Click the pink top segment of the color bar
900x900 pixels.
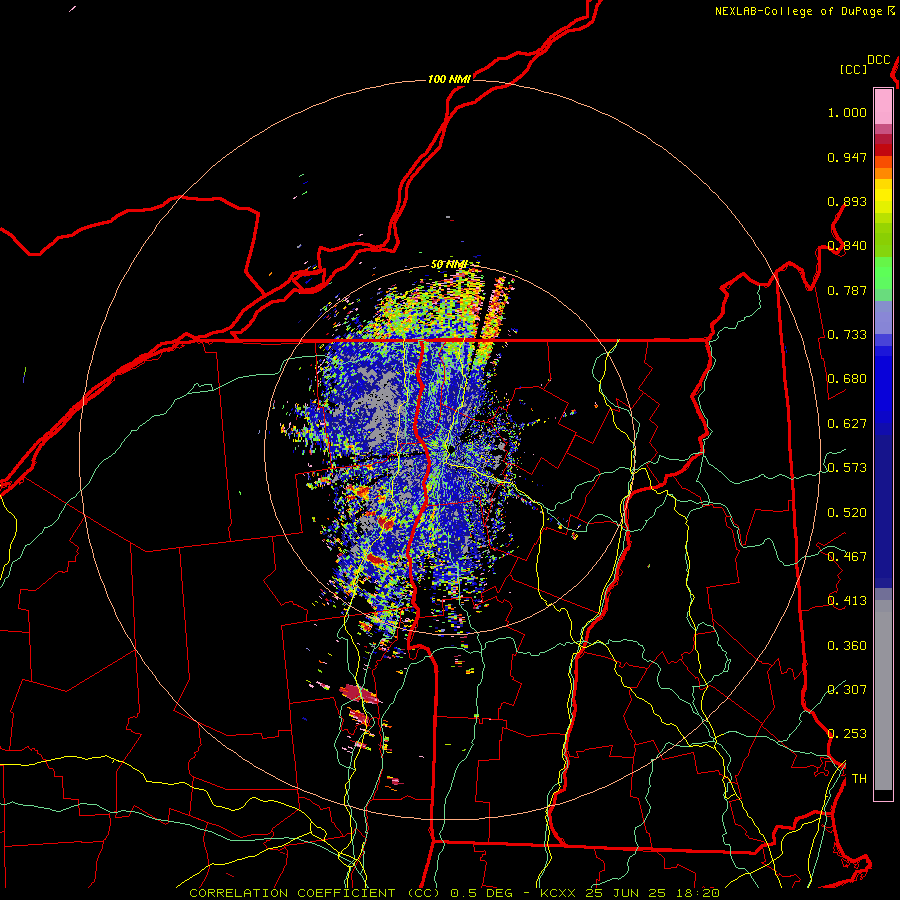coord(883,106)
